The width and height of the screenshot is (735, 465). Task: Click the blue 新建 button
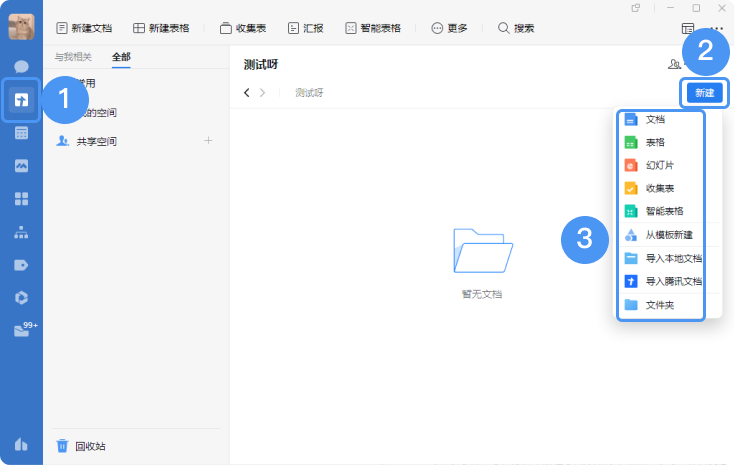[704, 93]
